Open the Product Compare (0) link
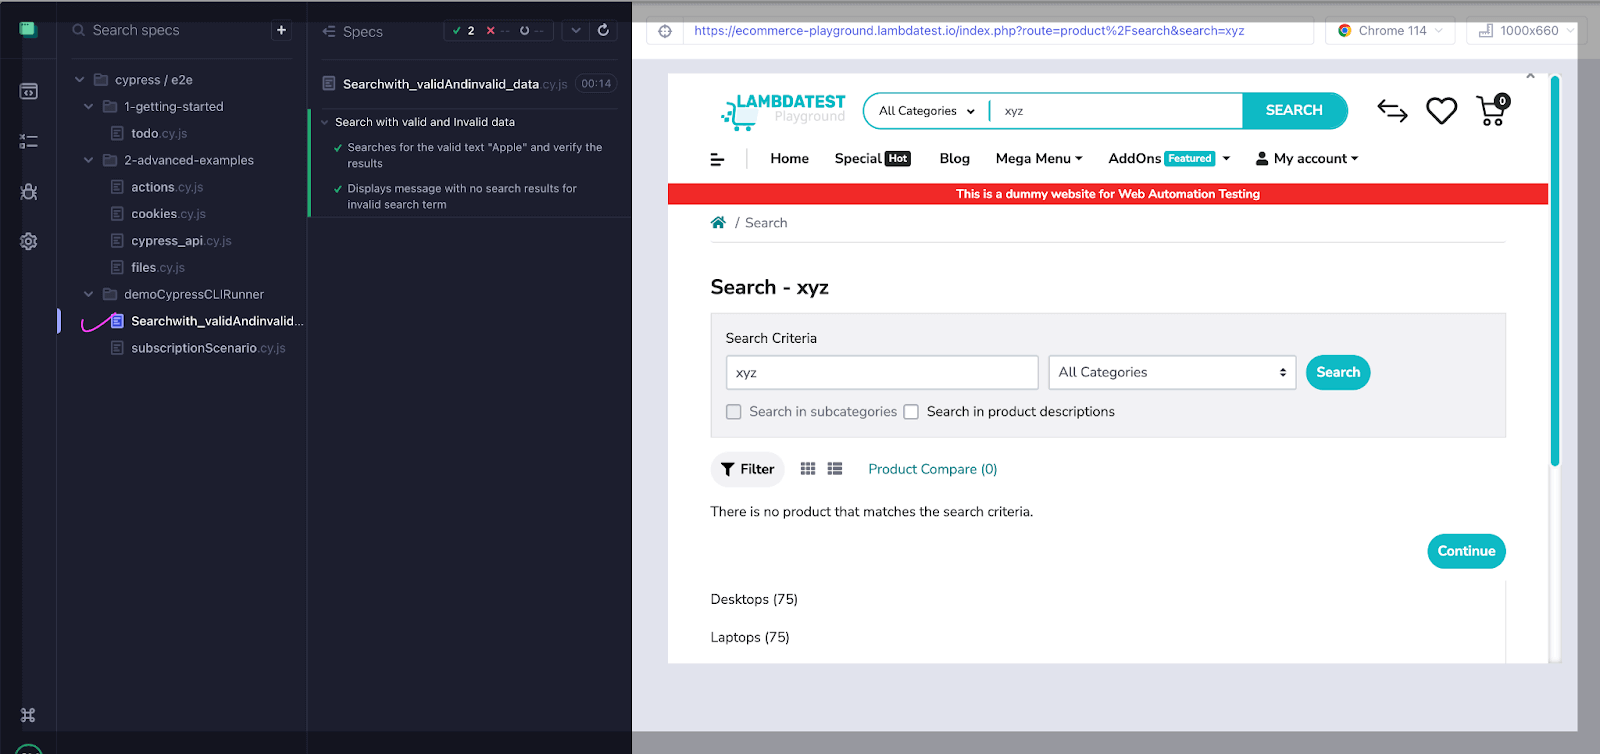The height and width of the screenshot is (754, 1600). (932, 469)
